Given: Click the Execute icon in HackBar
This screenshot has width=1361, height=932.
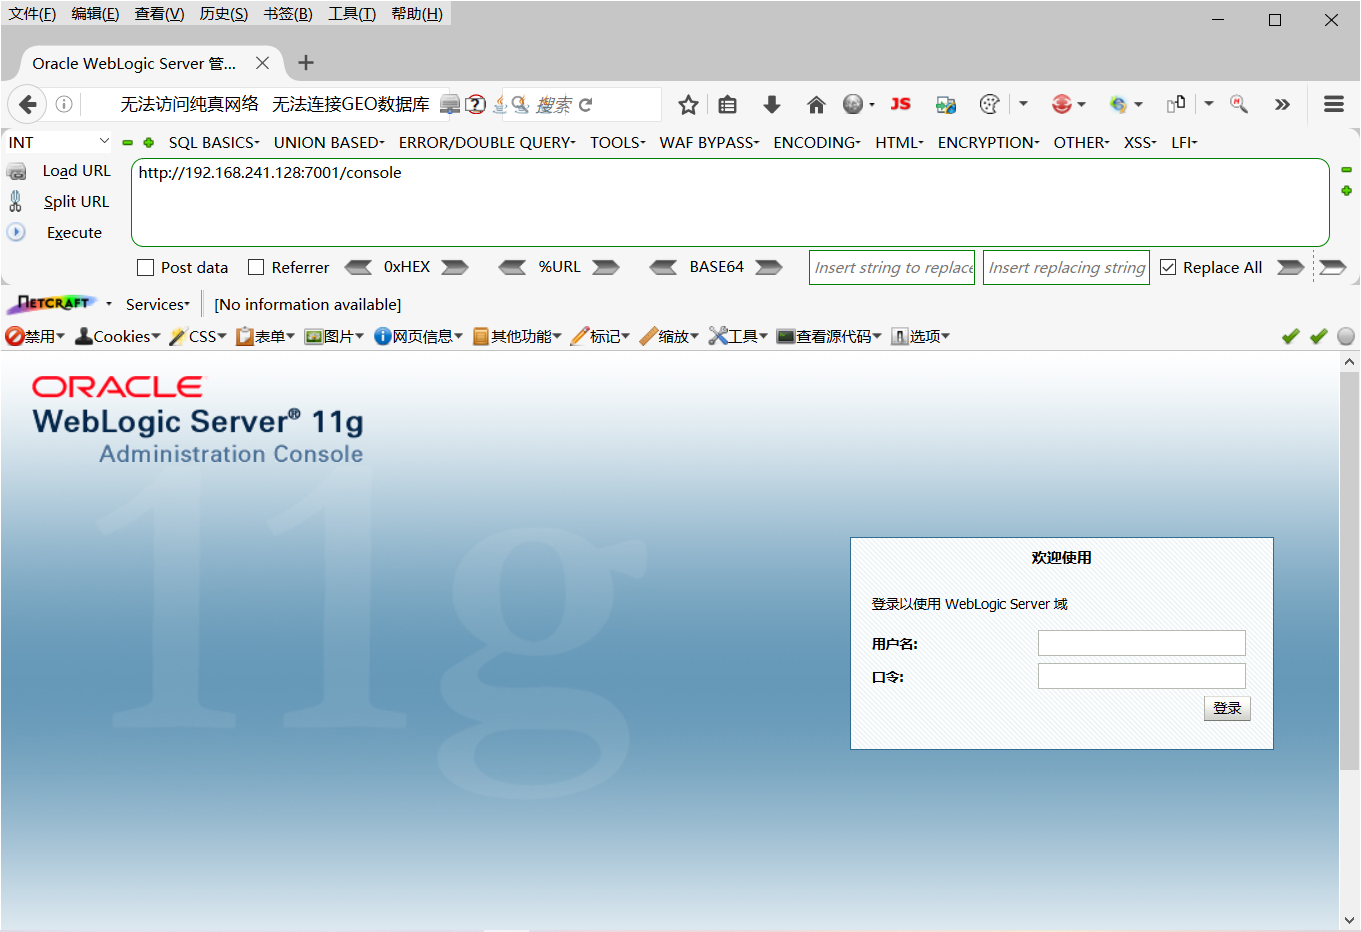Looking at the screenshot, I should 16,232.
